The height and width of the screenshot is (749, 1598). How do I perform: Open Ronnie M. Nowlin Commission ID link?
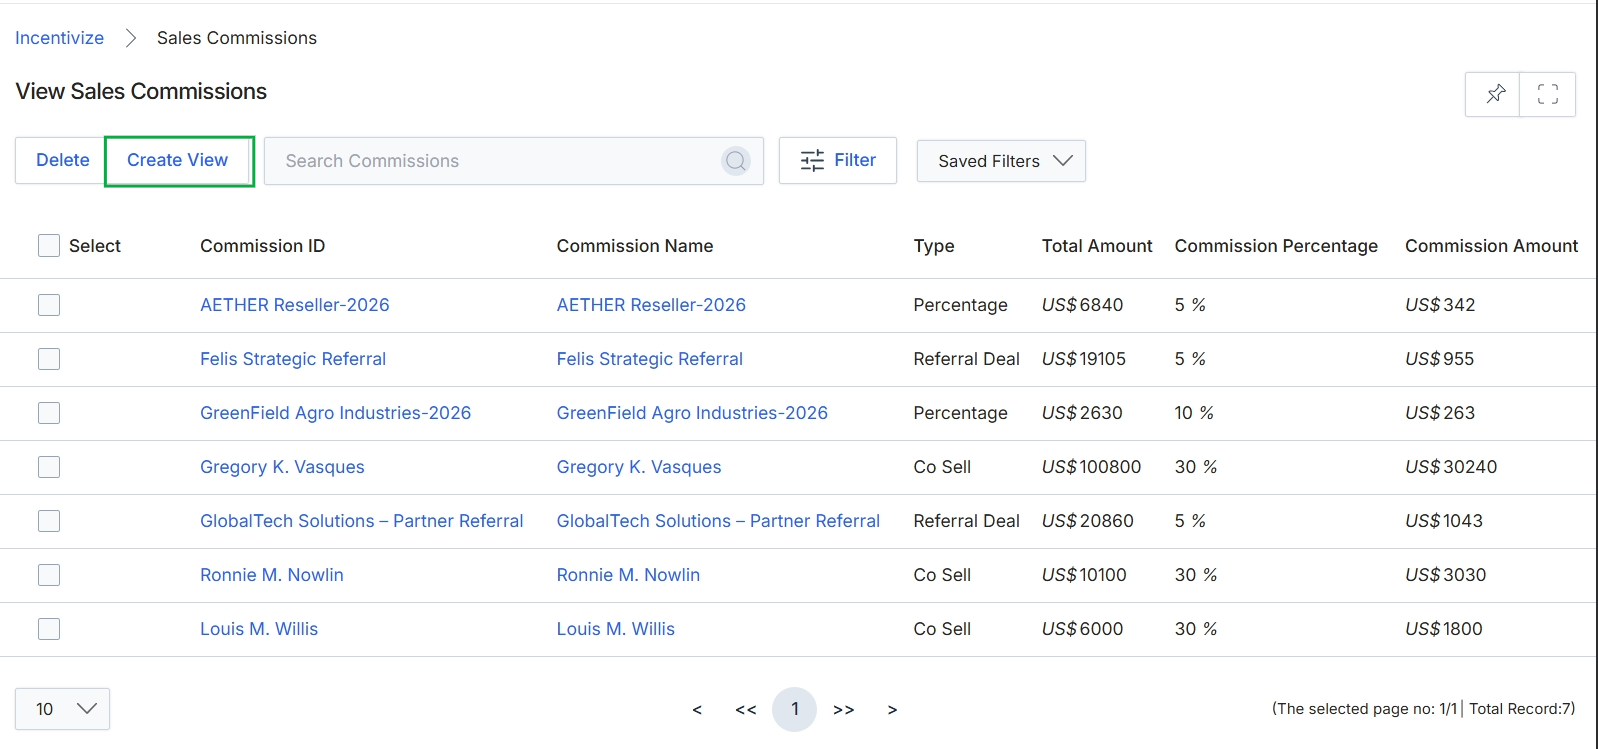pyautogui.click(x=272, y=575)
